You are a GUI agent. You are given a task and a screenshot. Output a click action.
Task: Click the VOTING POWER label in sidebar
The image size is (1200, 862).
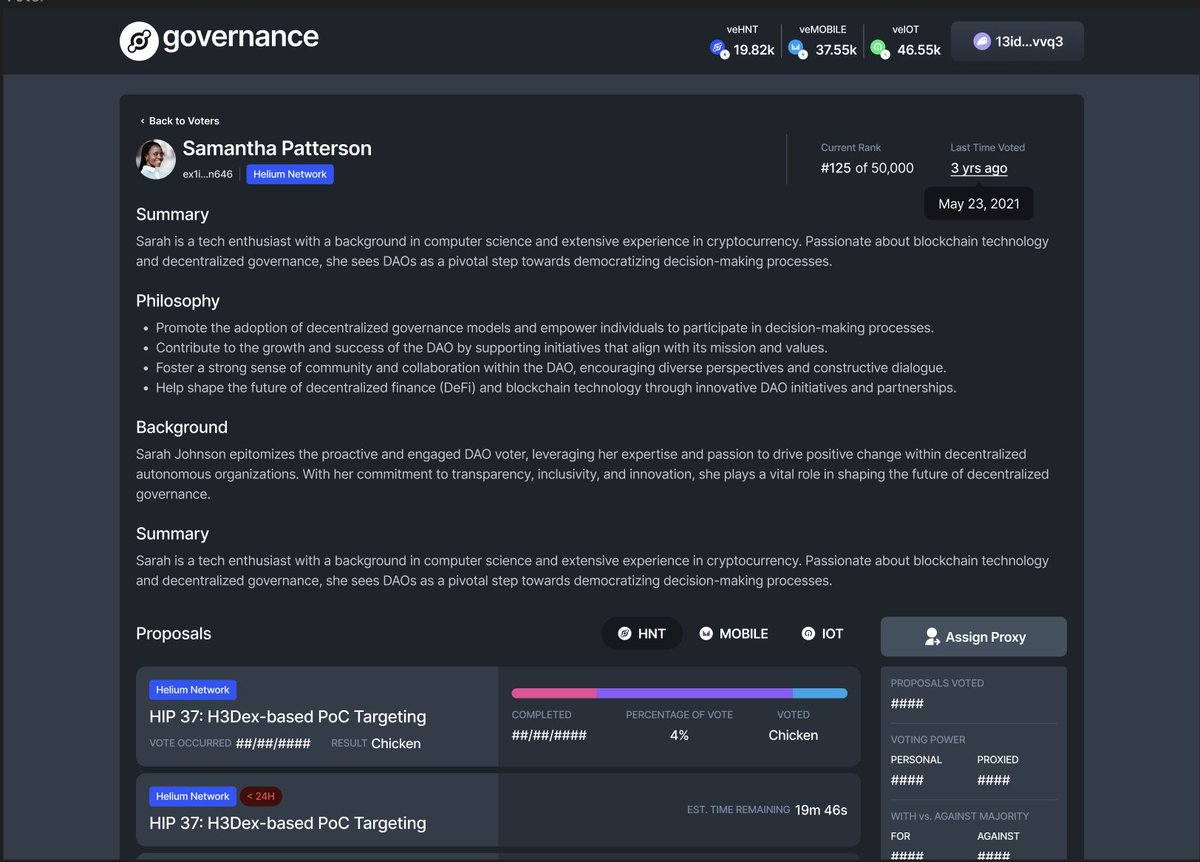tap(928, 740)
